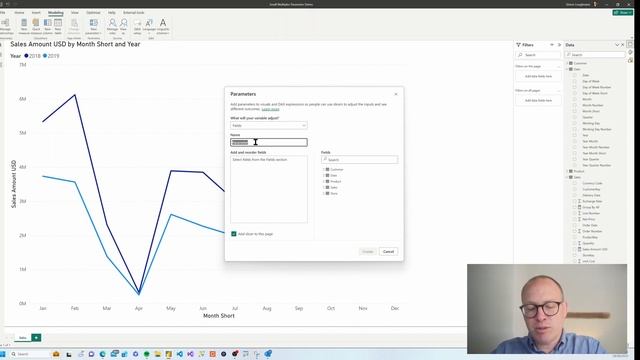Click 'Add data fields here' under page filters

[x=538, y=76]
